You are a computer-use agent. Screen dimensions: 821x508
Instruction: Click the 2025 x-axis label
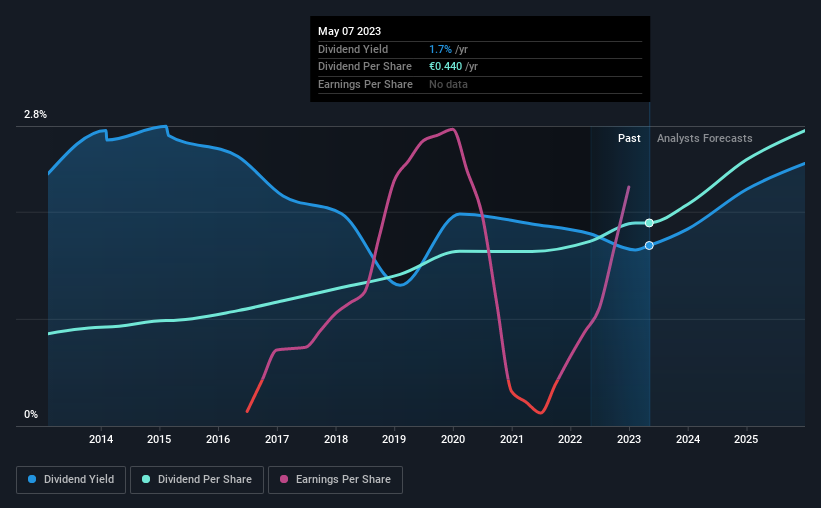[x=746, y=439]
